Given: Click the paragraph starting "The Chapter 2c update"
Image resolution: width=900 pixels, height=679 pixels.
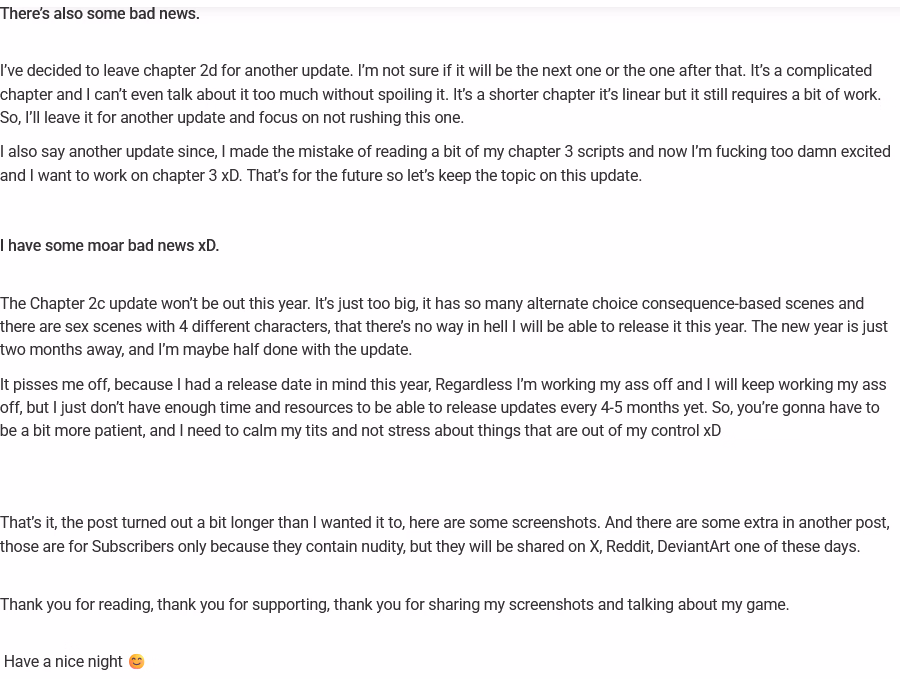Looking at the screenshot, I should [x=443, y=326].
